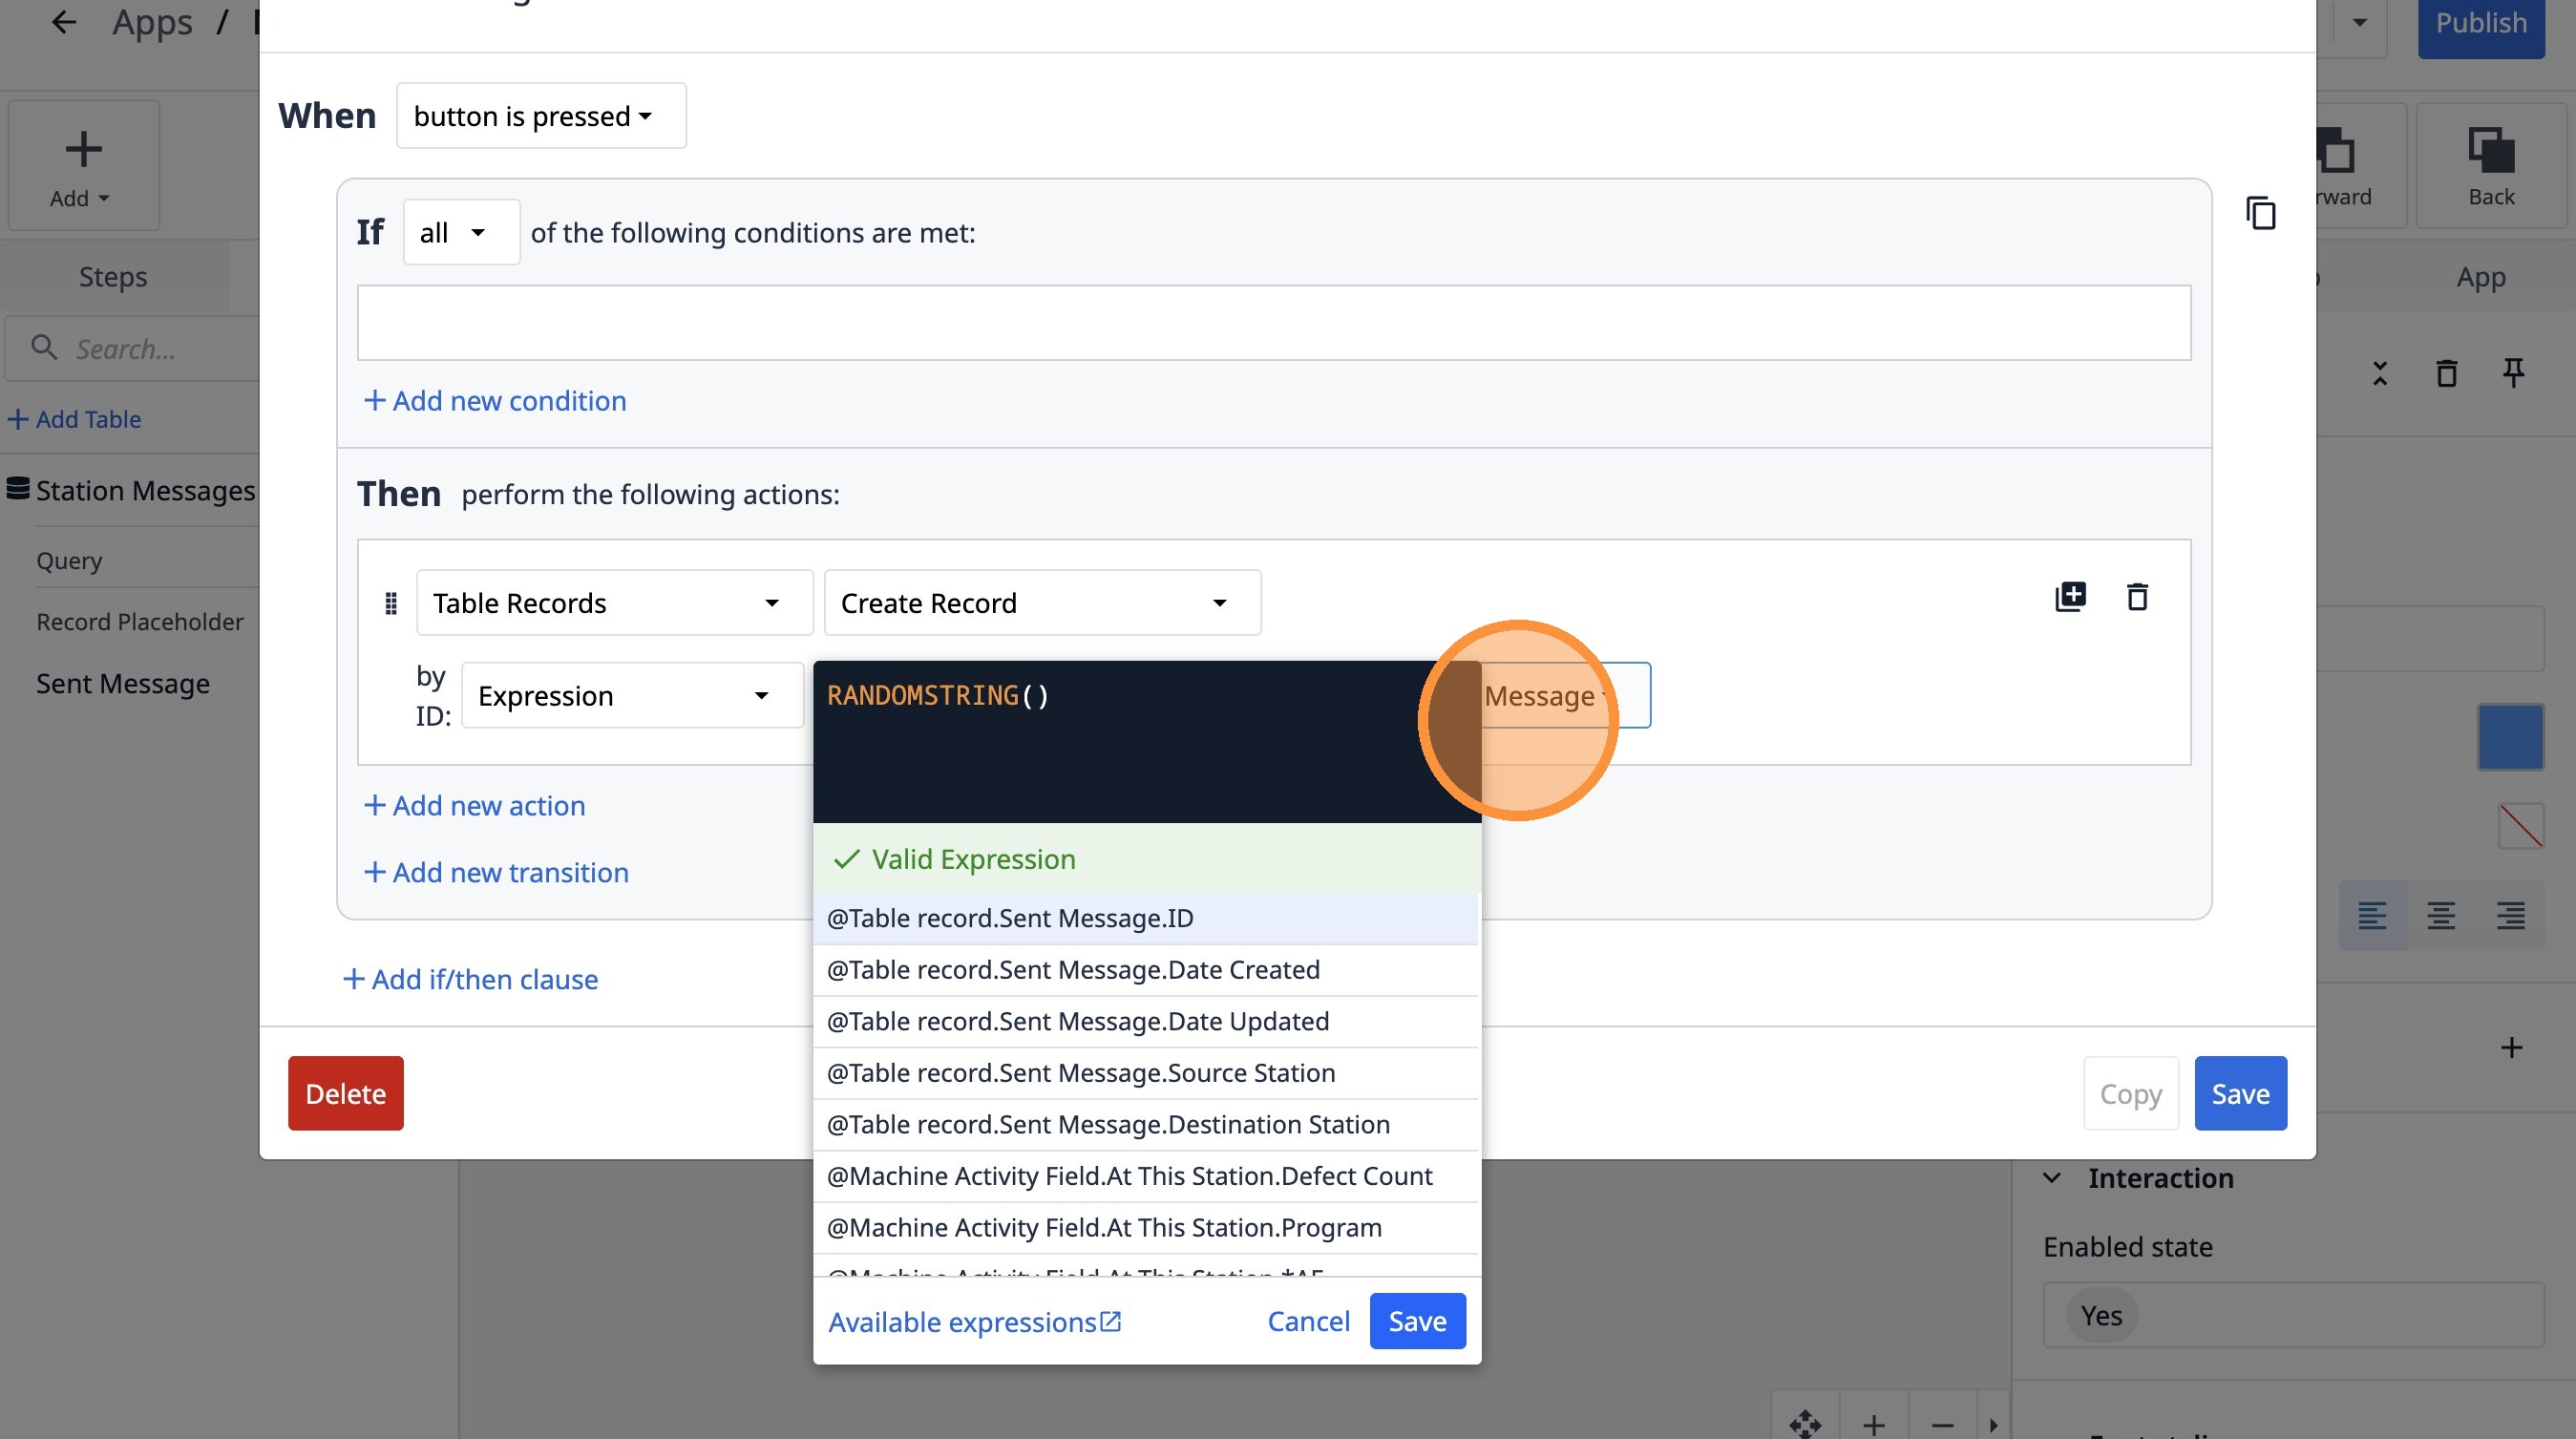2576x1439 pixels.
Task: Duplicate the Create Record action
Action: coord(2069,597)
